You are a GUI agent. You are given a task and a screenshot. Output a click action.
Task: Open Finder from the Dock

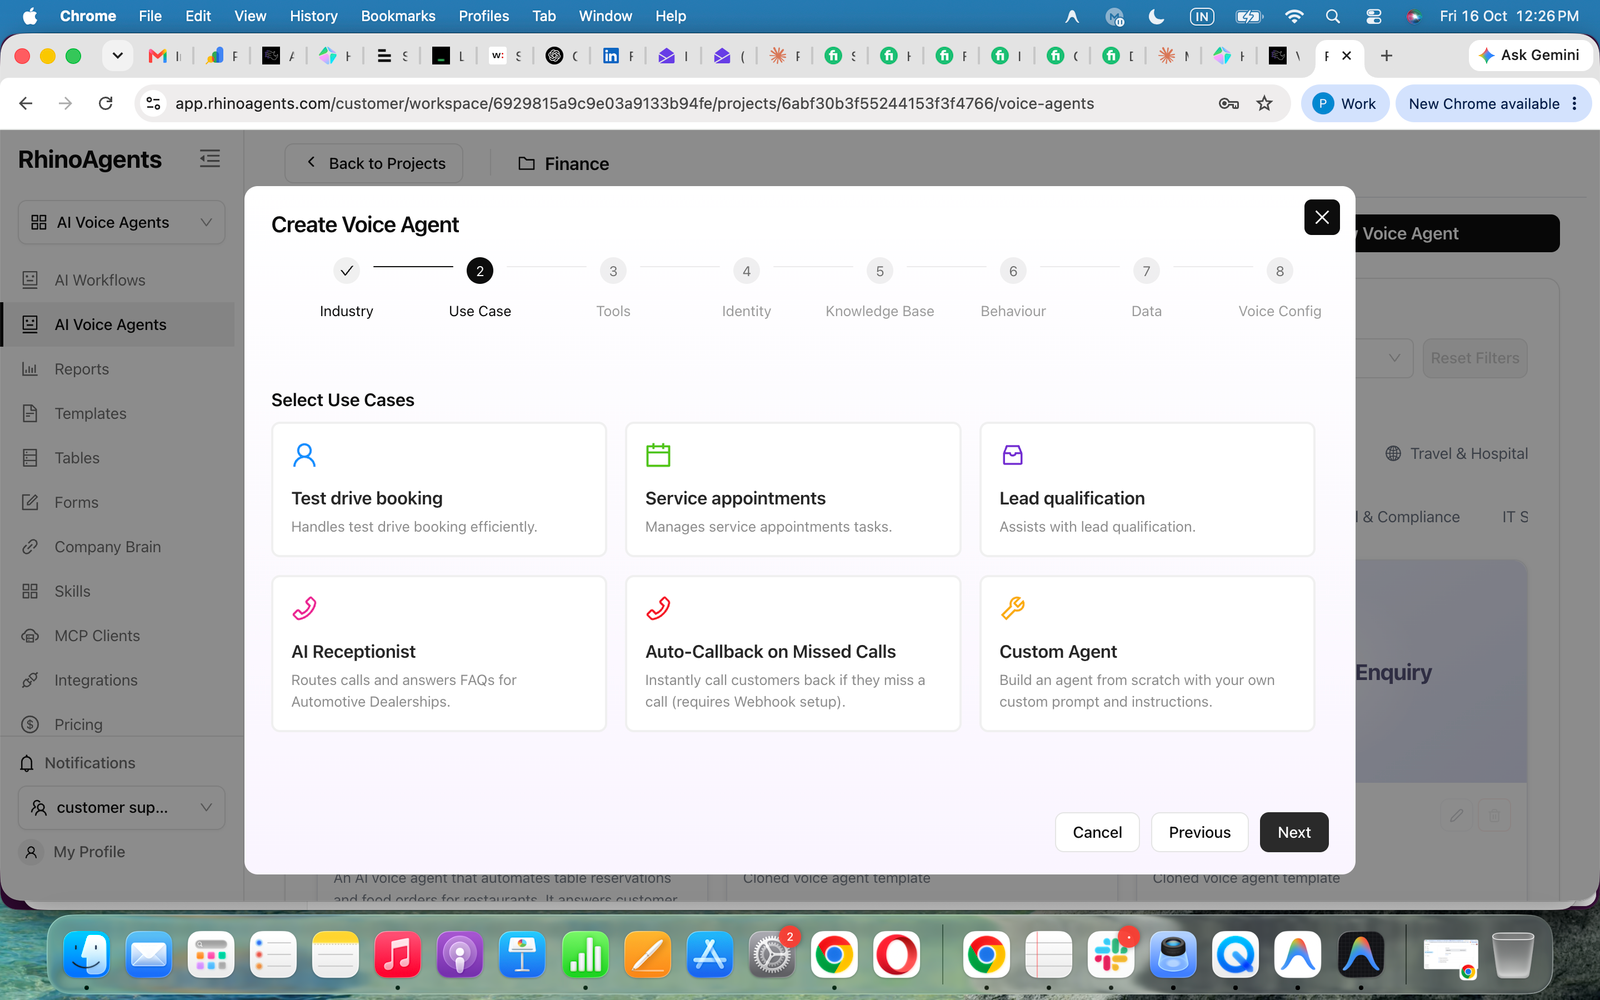[87, 956]
